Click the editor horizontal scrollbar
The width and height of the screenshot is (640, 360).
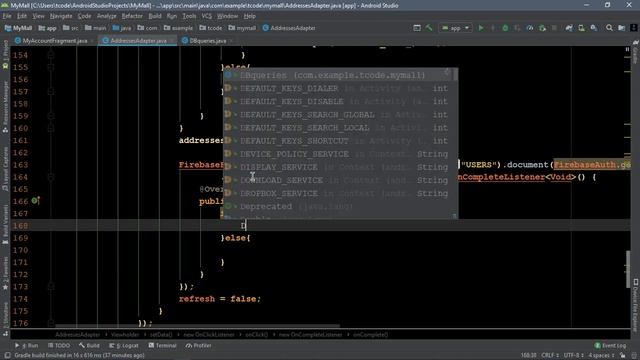click(x=197, y=326)
